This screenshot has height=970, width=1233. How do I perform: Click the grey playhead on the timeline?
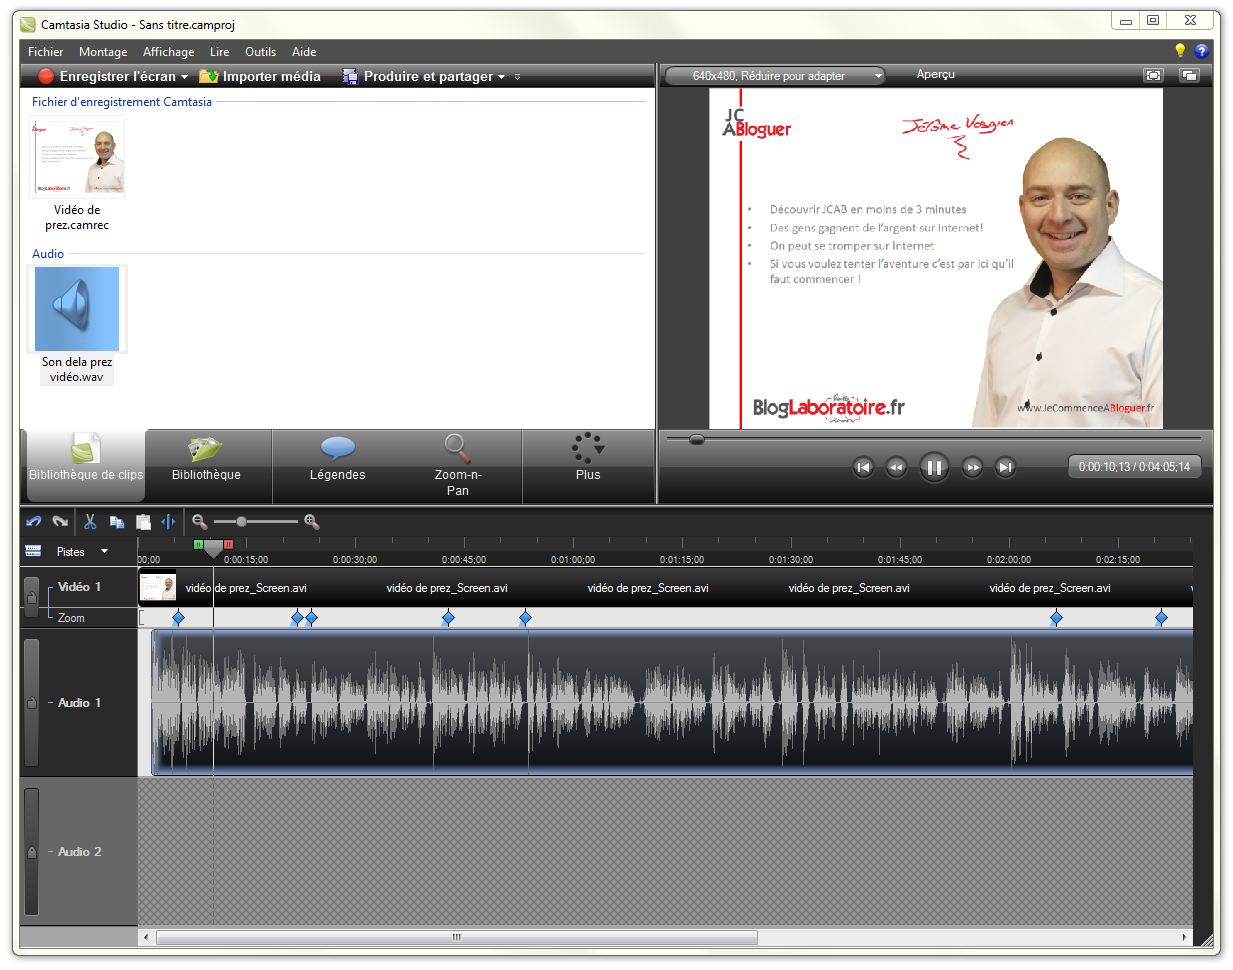[213, 549]
